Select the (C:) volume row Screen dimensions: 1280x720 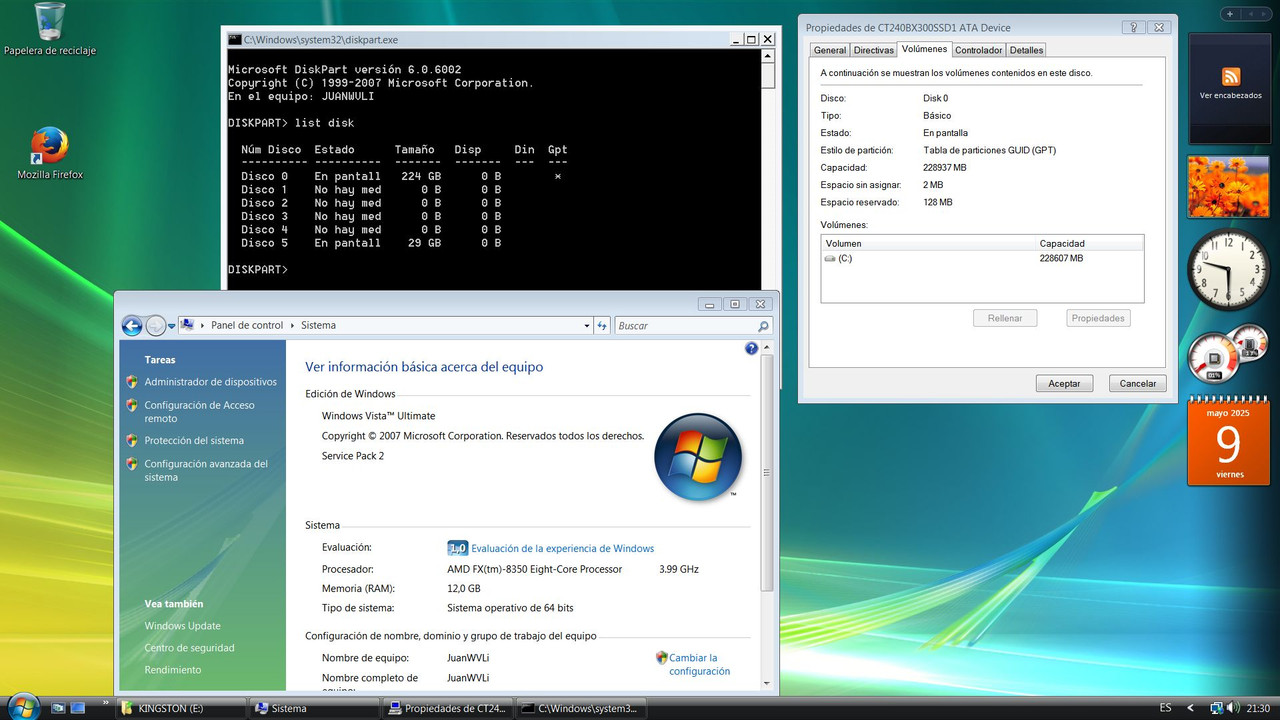(982, 258)
